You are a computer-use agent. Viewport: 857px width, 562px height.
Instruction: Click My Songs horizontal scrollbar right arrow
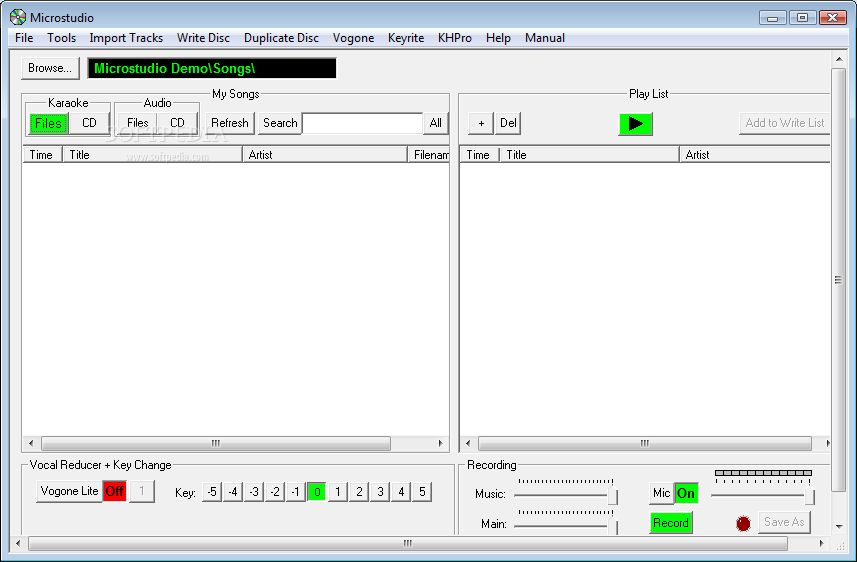point(441,443)
